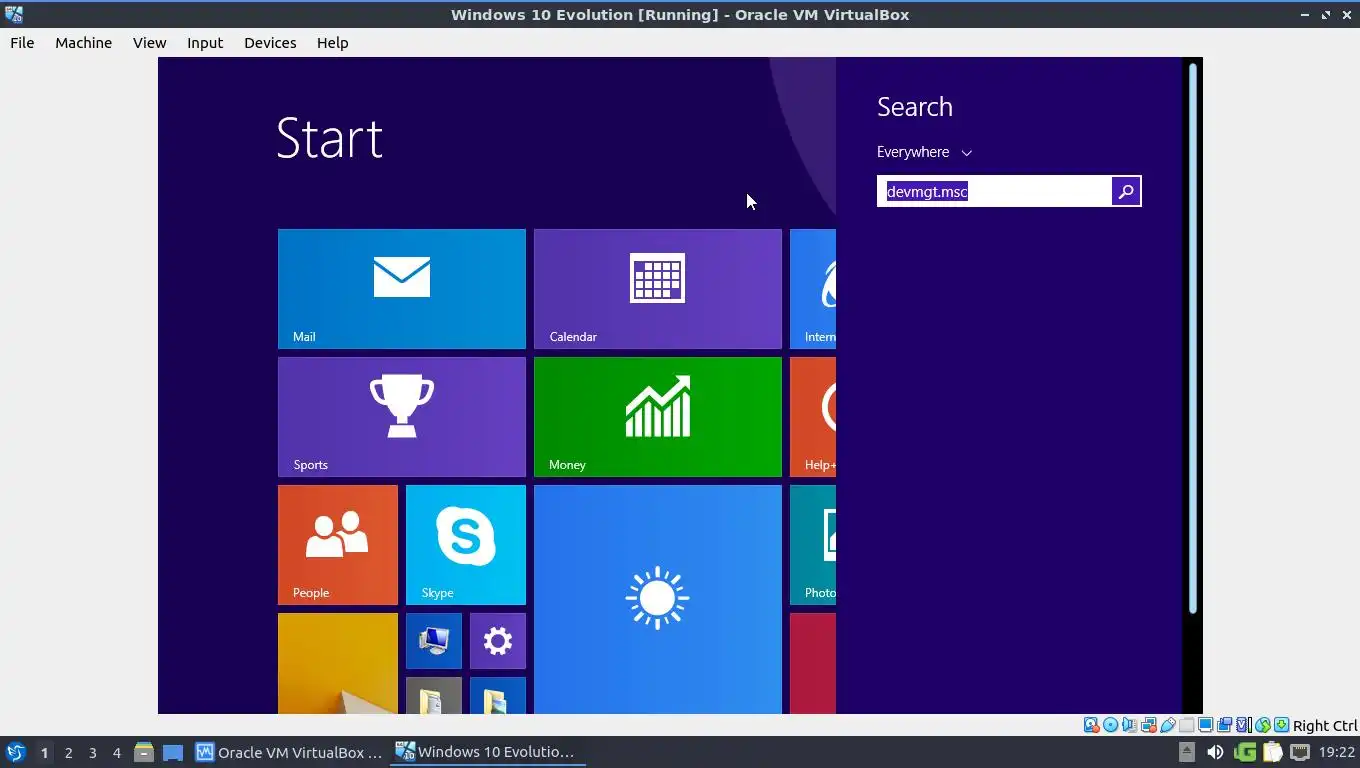The width and height of the screenshot is (1360, 768).
Task: Open the Devices menu
Action: [x=270, y=43]
